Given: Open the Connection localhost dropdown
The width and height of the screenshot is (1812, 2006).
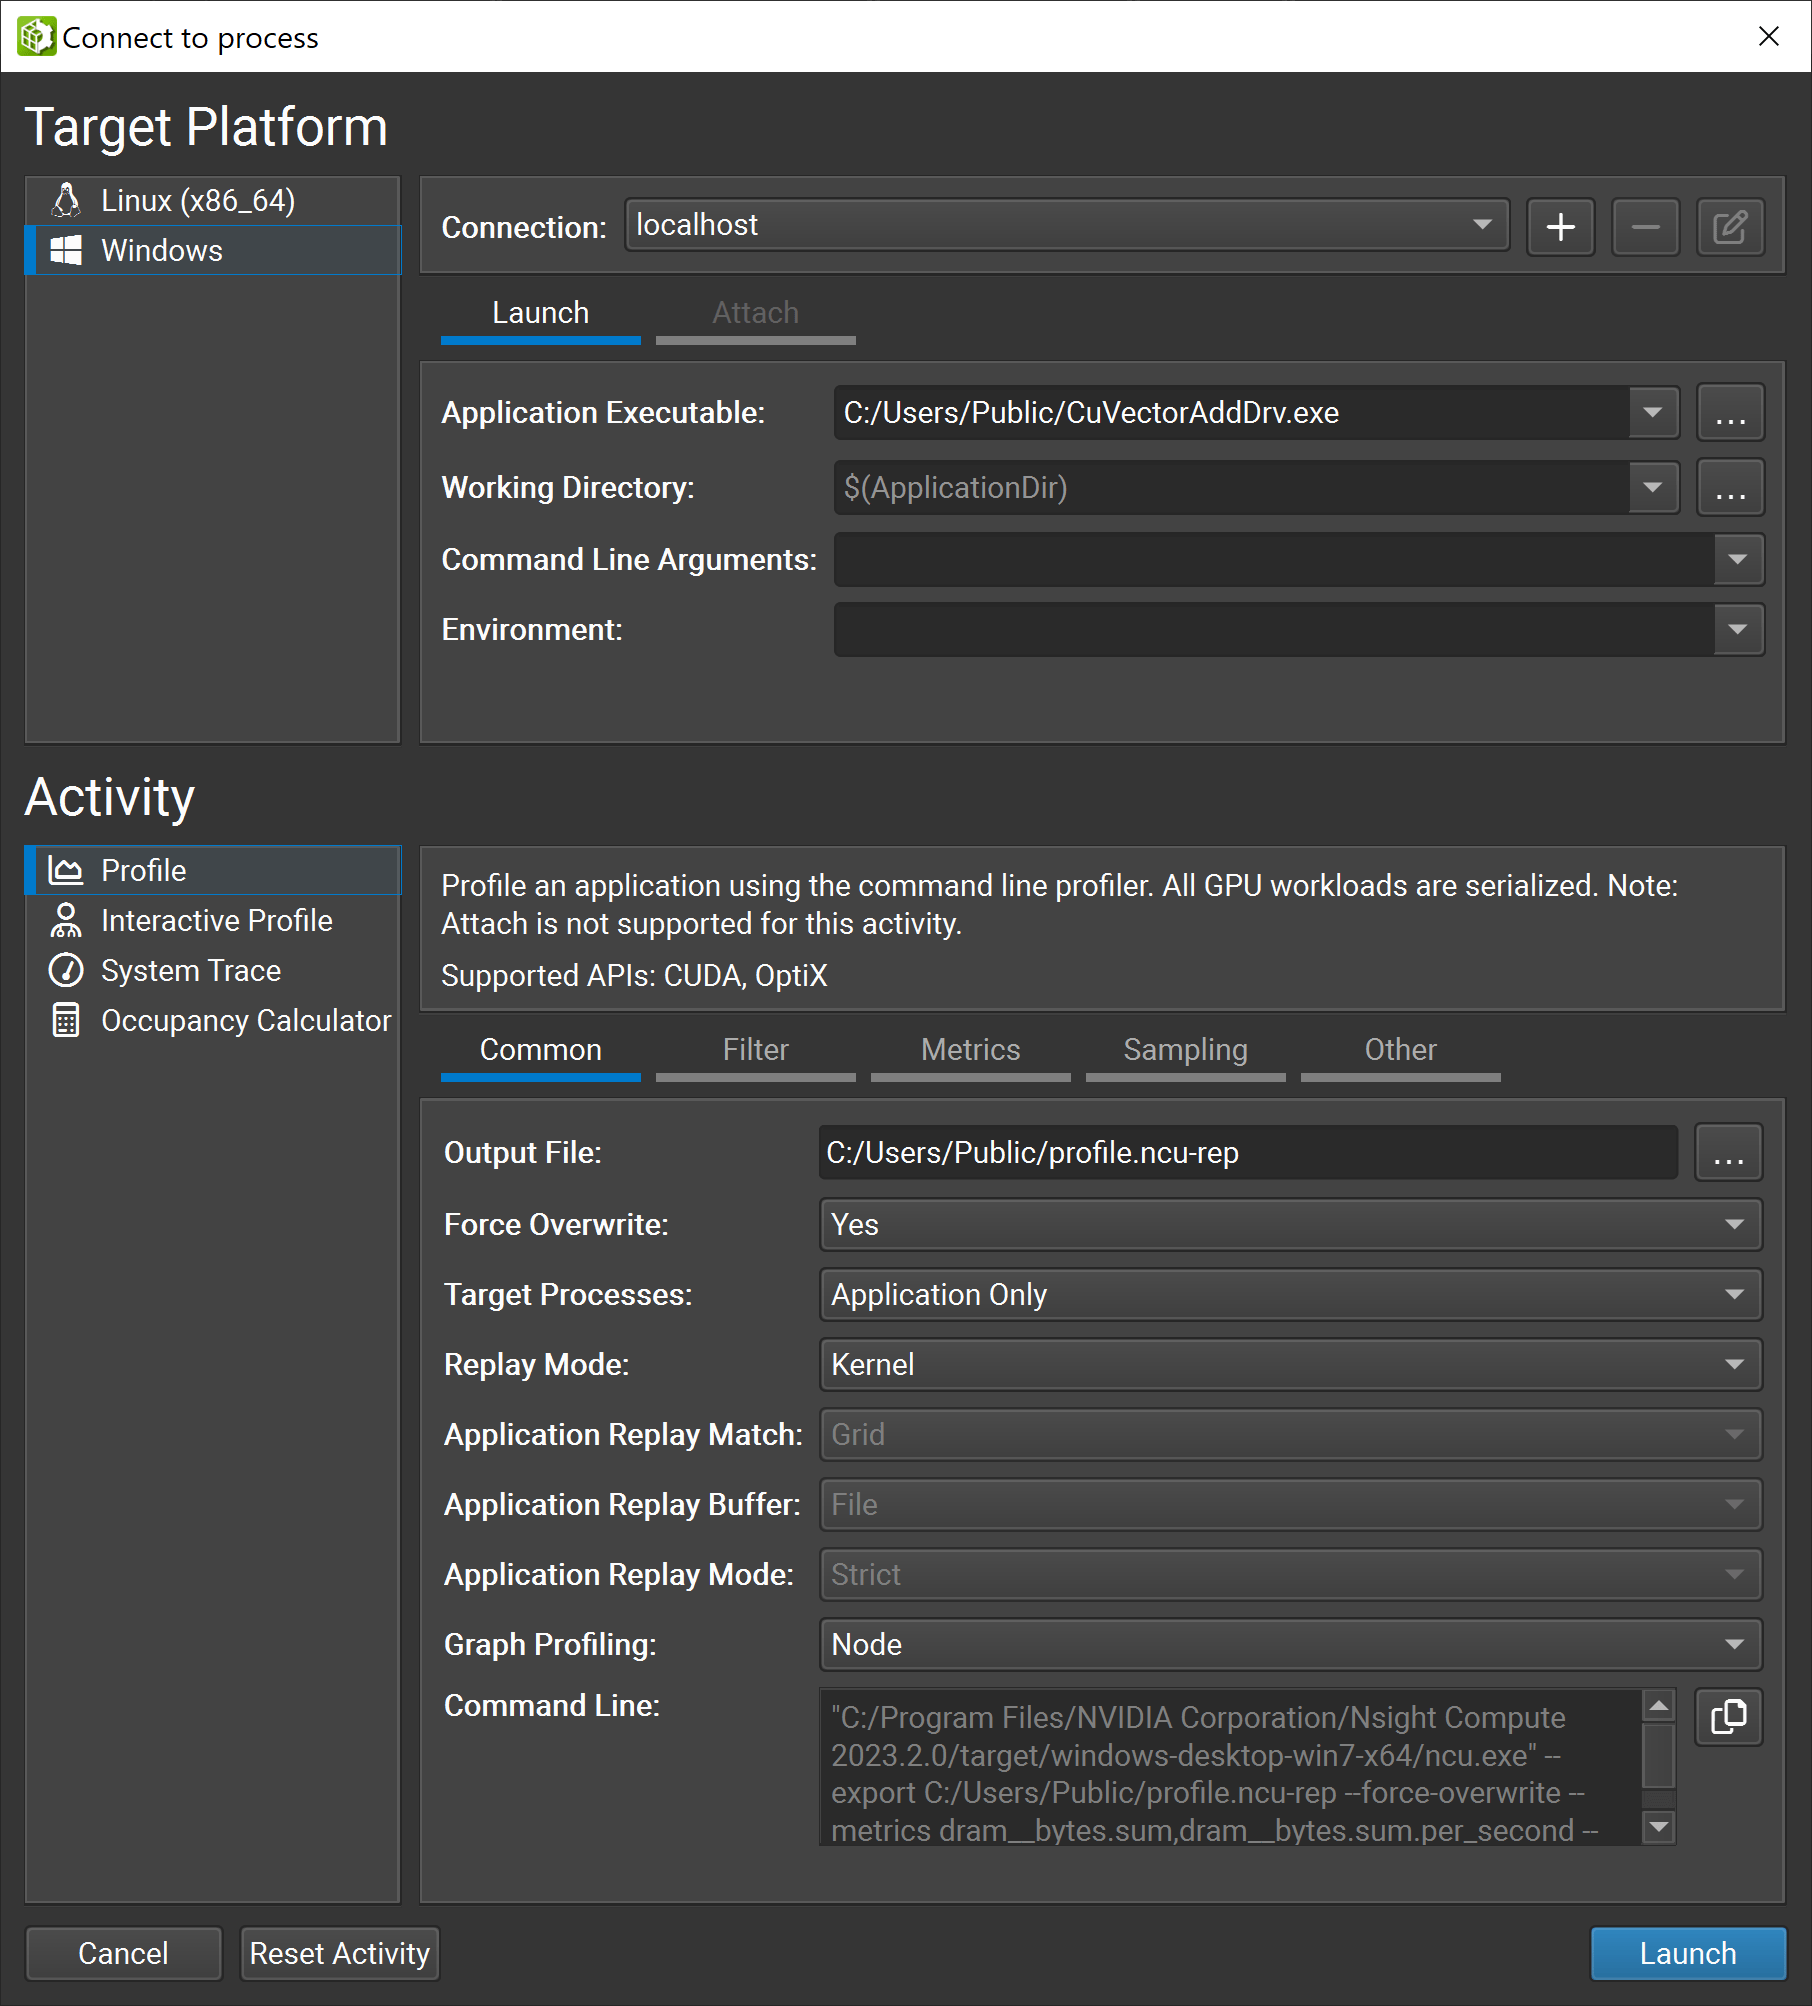Looking at the screenshot, I should (x=1066, y=225).
